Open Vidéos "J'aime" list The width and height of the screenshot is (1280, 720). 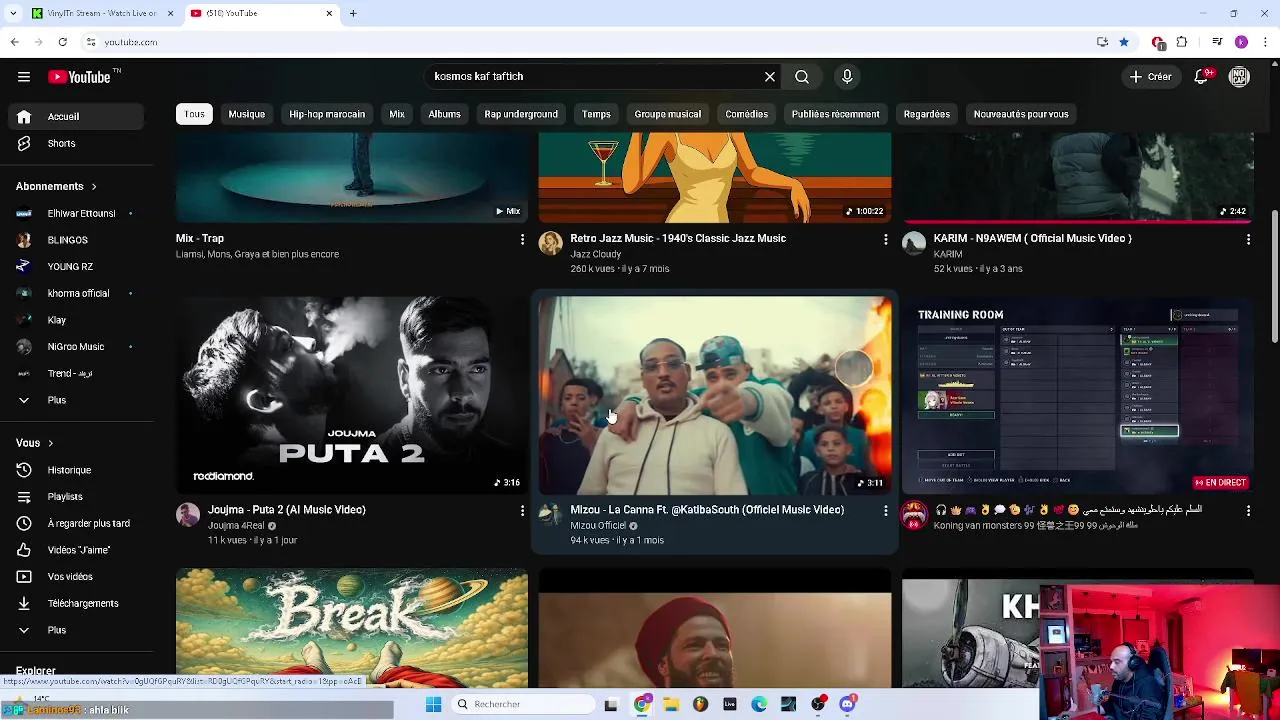coord(78,550)
